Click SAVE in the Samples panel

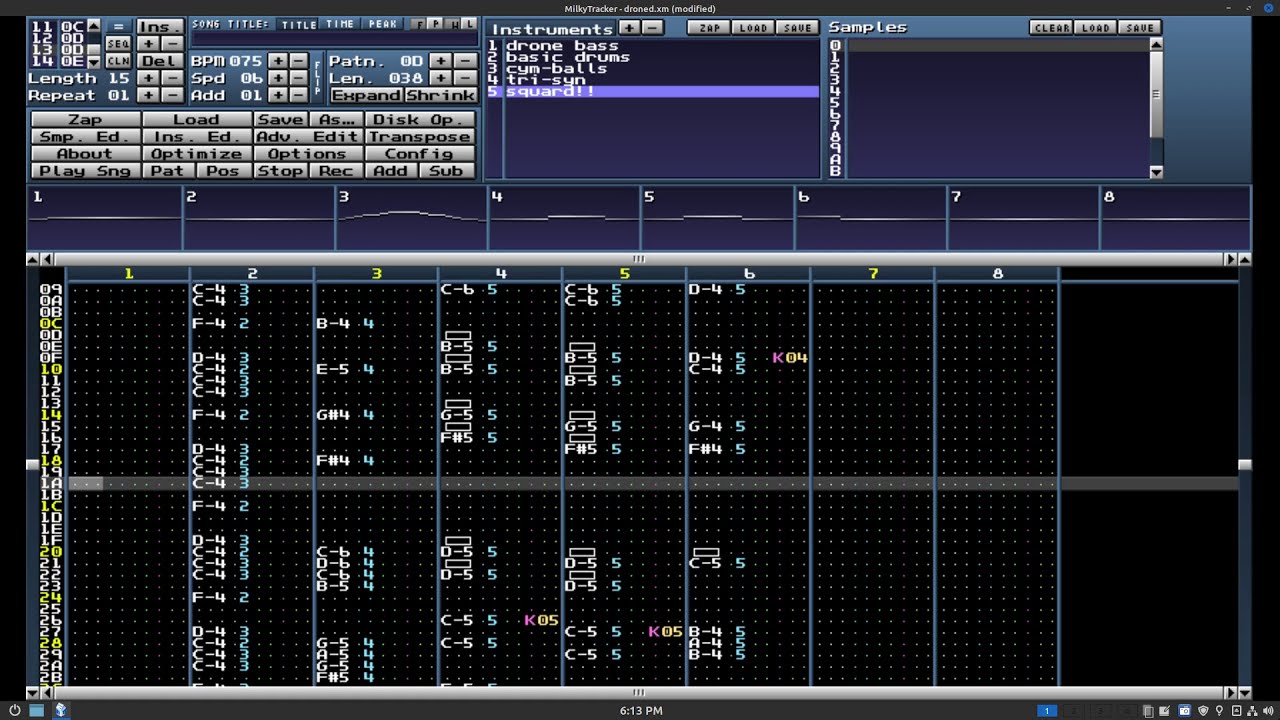pos(1140,28)
